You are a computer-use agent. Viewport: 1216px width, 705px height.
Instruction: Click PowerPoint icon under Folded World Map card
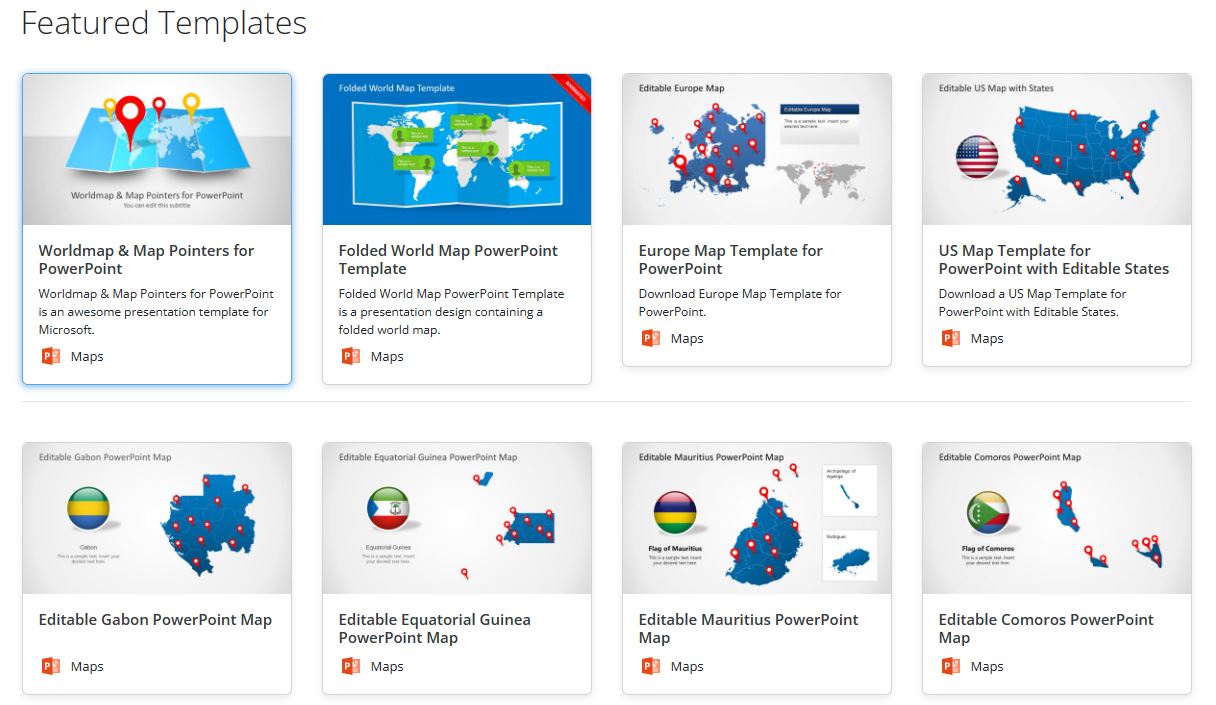pyautogui.click(x=351, y=356)
